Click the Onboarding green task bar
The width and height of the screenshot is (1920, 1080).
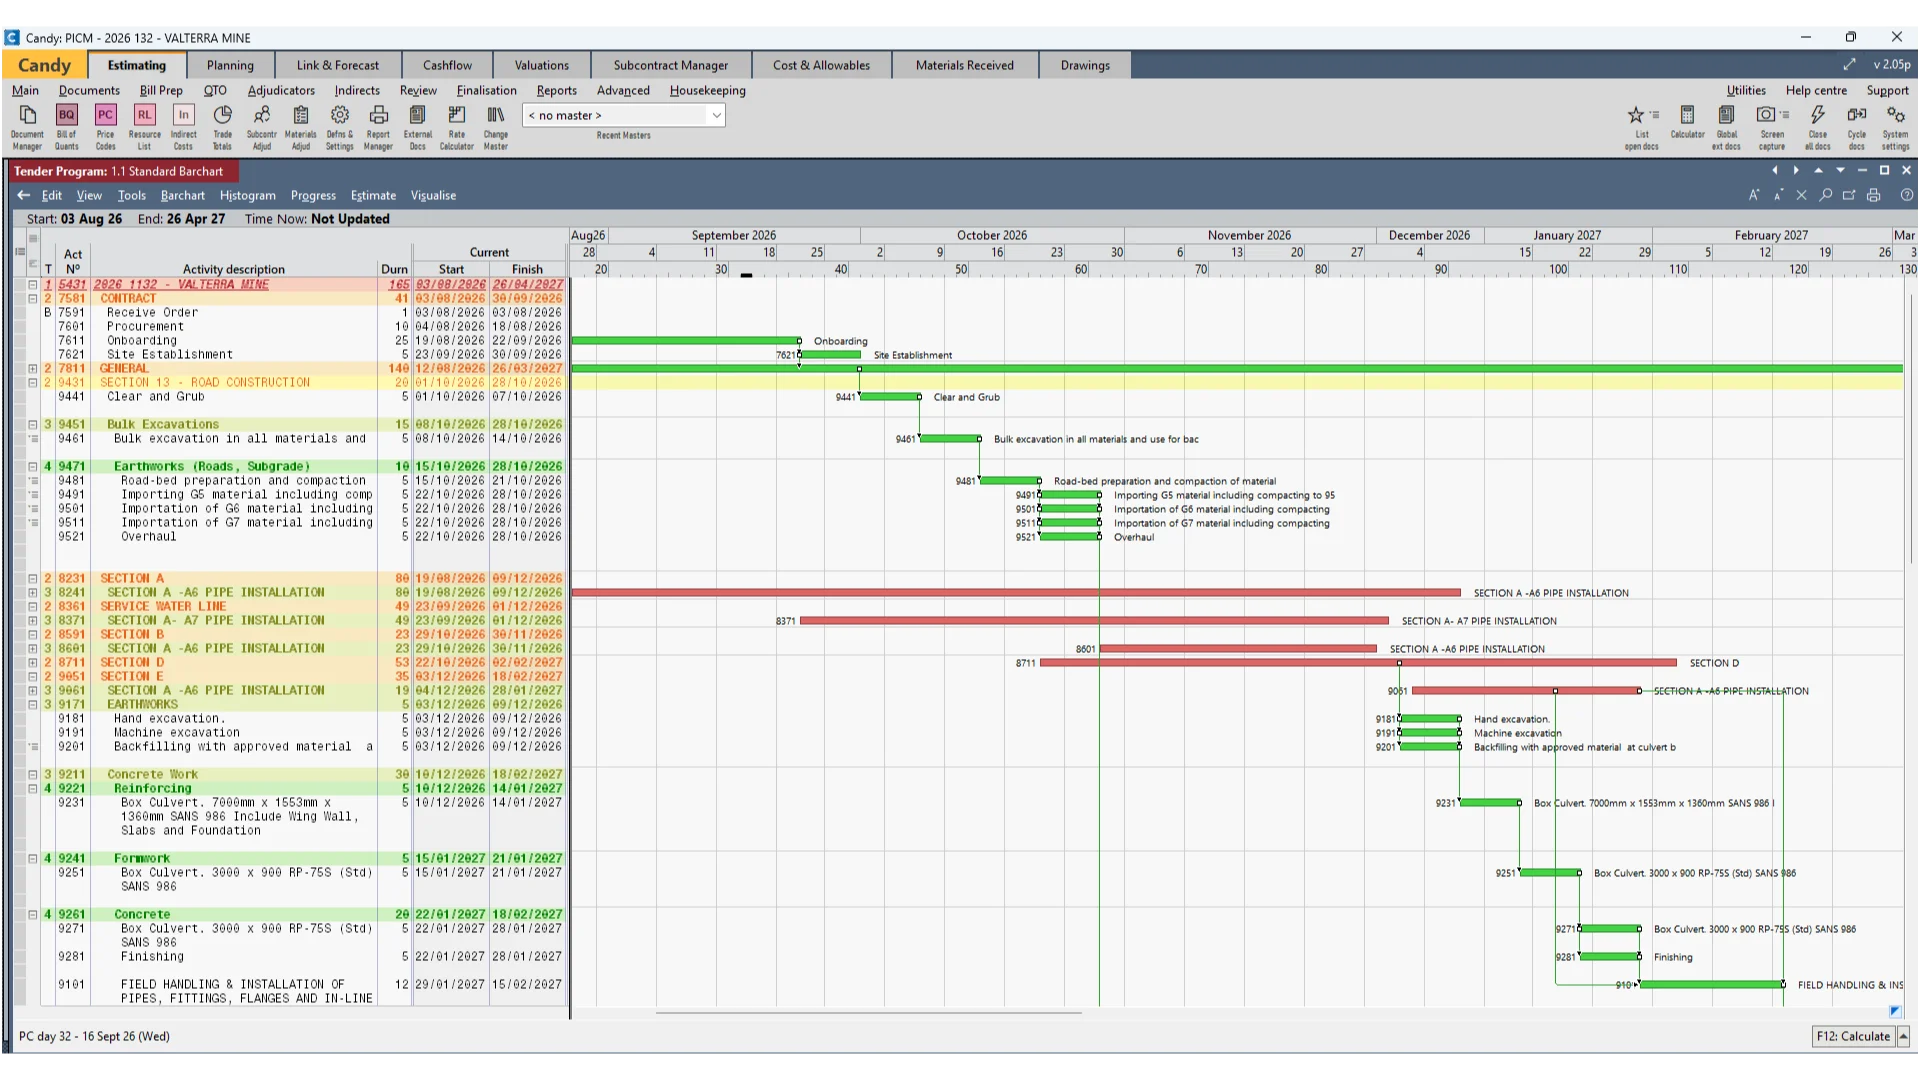686,341
